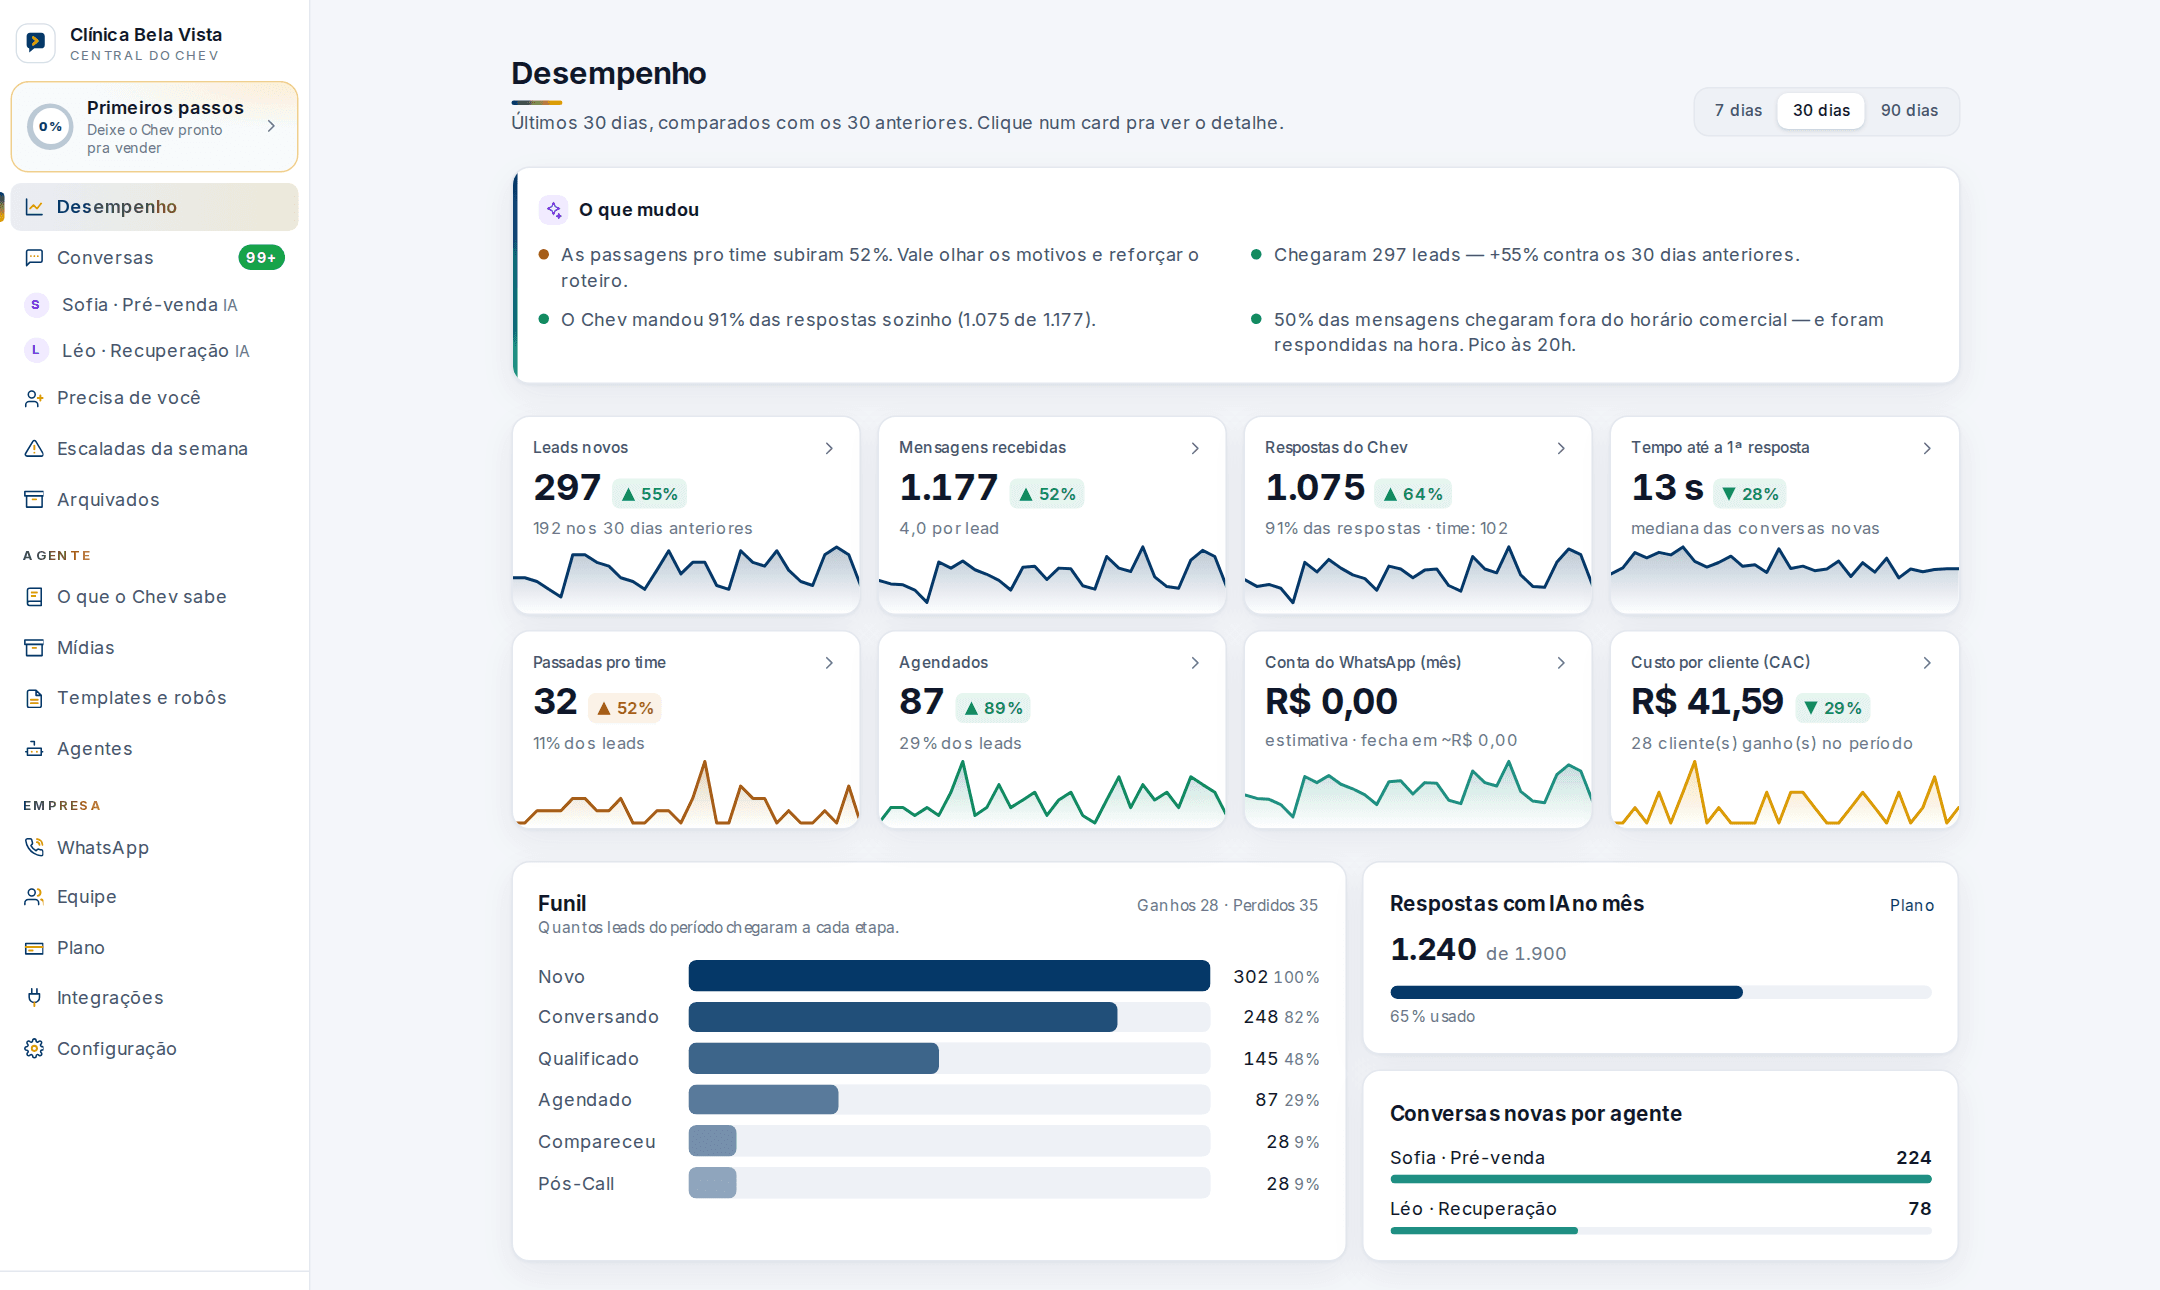This screenshot has width=2160, height=1290.
Task: Click the '1.240' responses value
Action: coord(1433,950)
